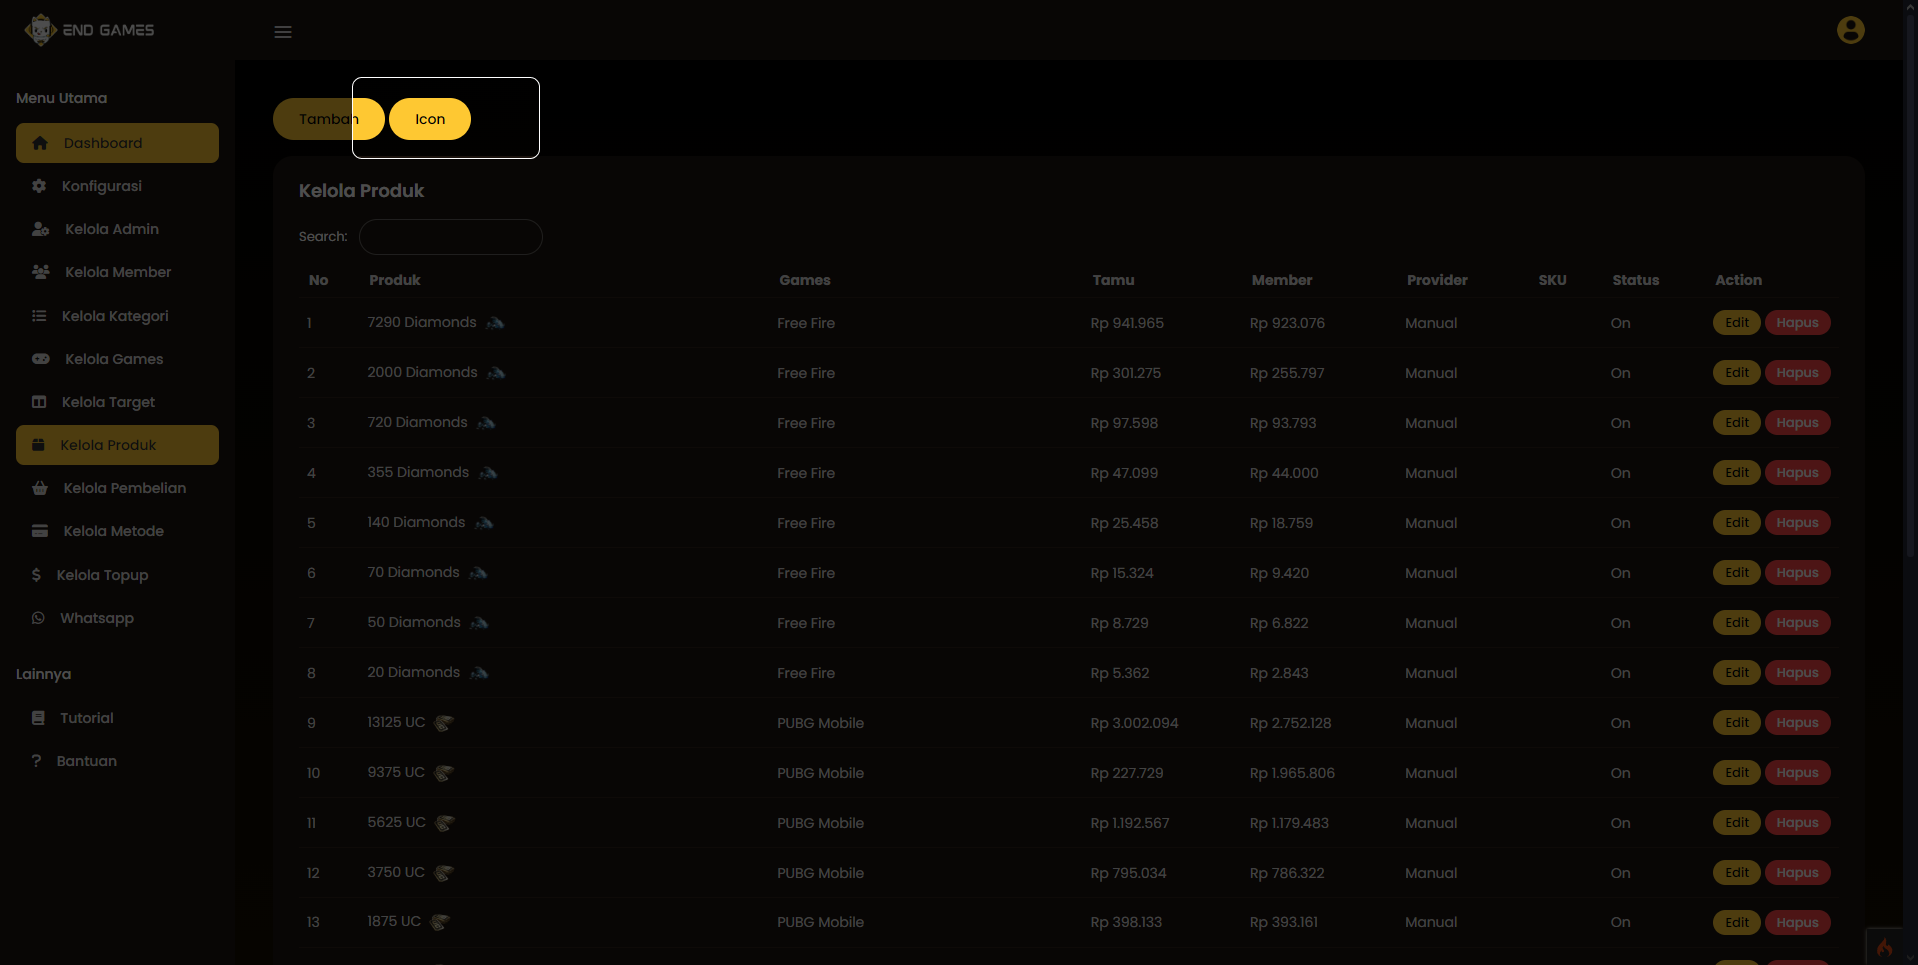Click the icon beside 9375 UC

[444, 773]
